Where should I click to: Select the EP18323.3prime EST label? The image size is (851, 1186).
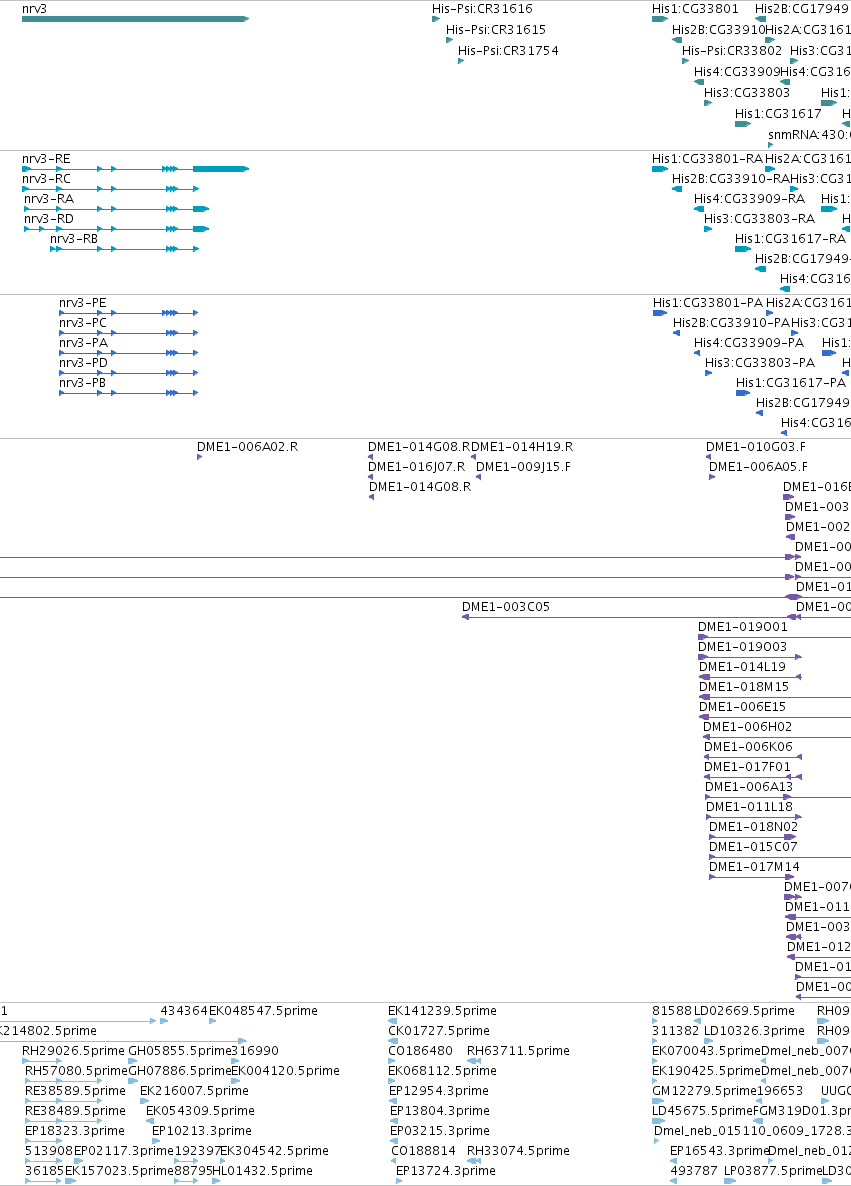point(75,1131)
